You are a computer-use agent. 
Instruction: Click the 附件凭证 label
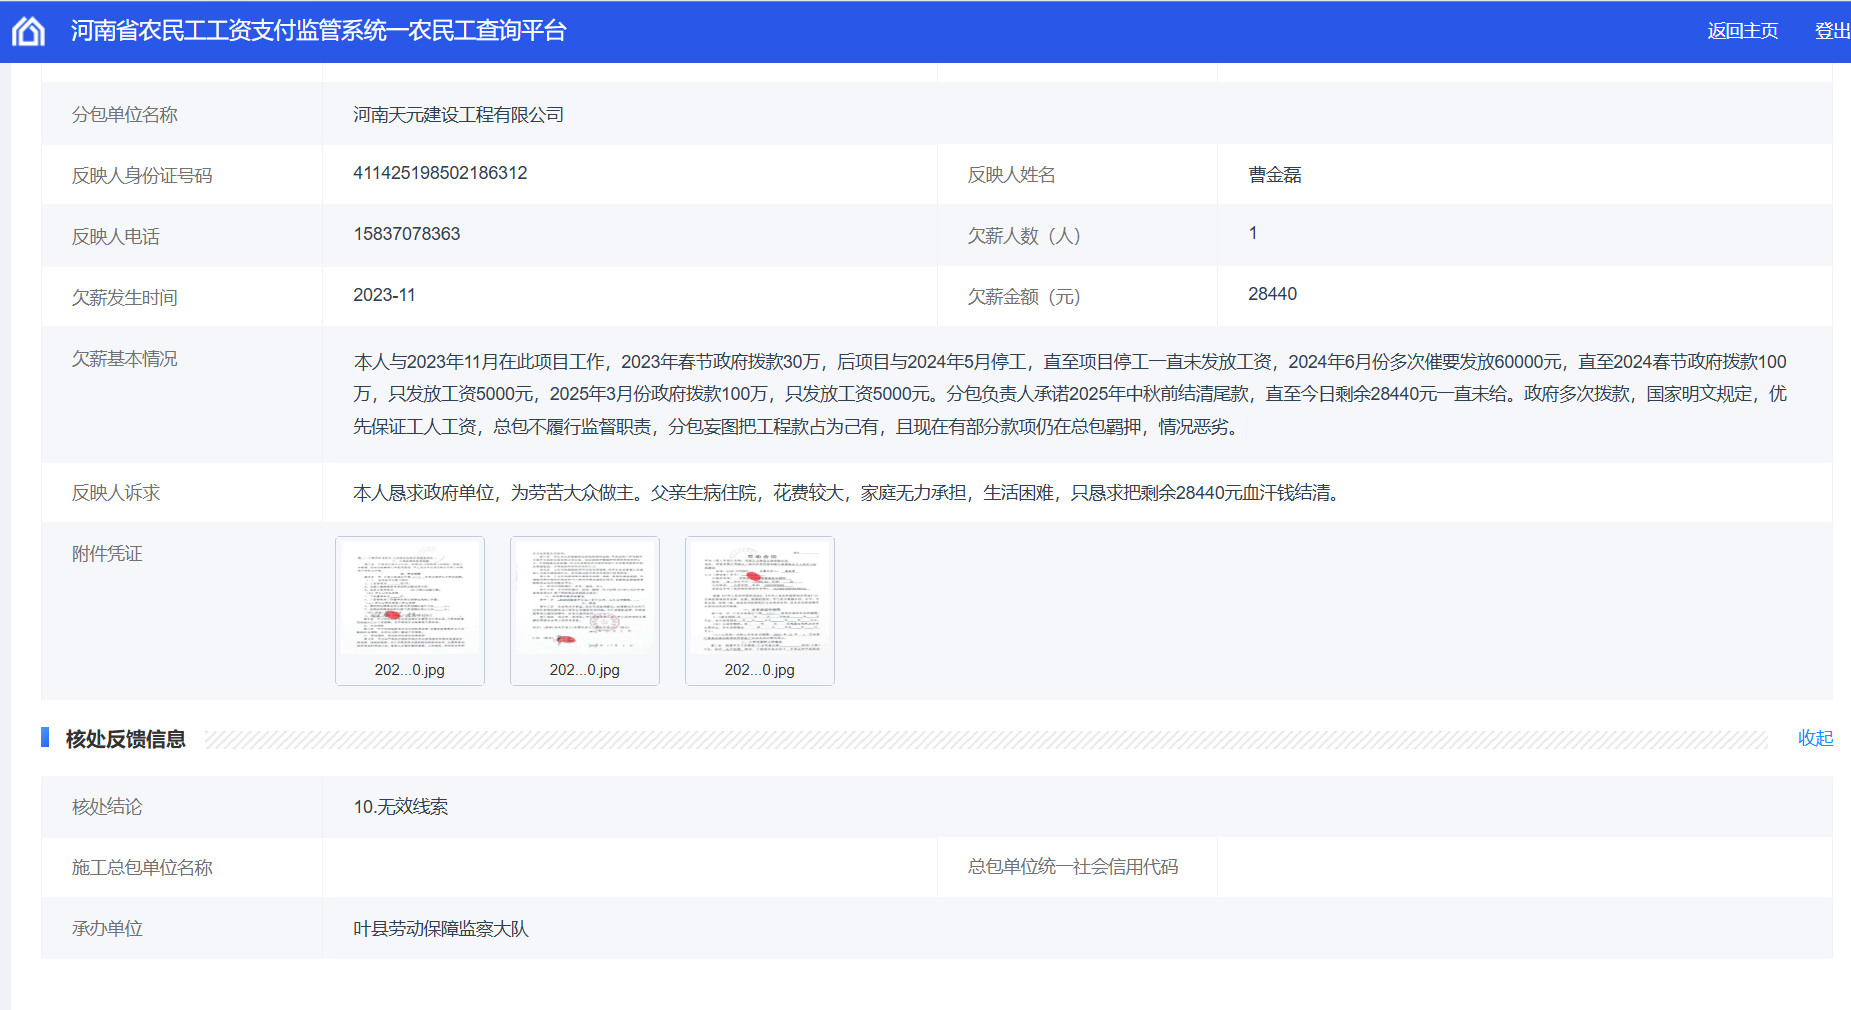pyautogui.click(x=107, y=554)
